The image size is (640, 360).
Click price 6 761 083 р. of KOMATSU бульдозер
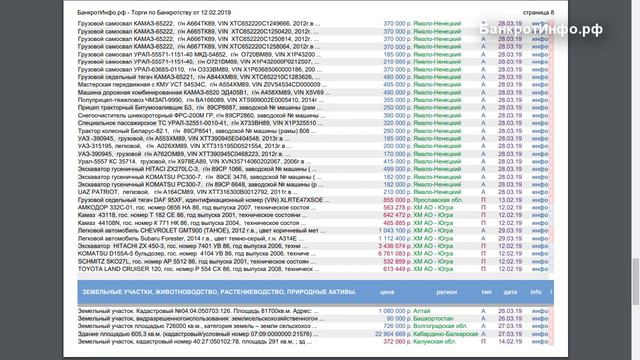pos(395,253)
